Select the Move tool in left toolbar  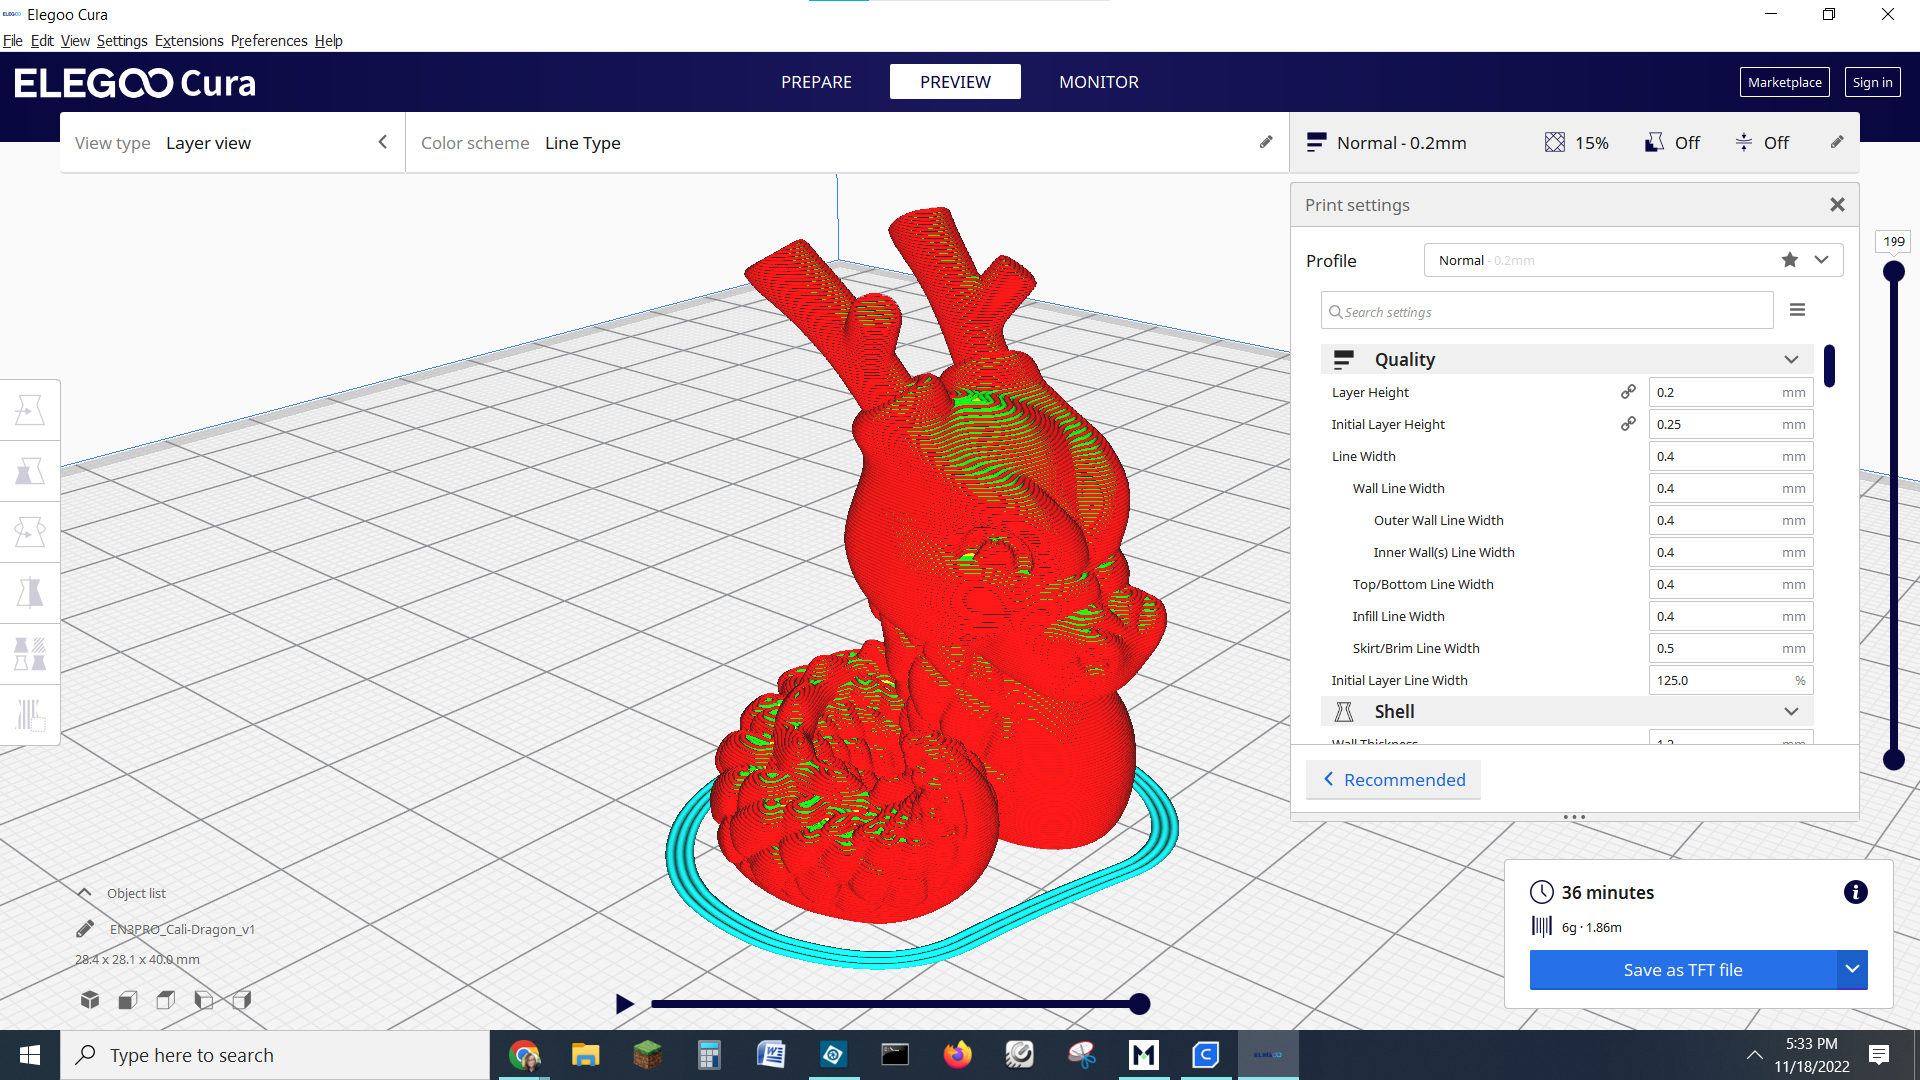(30, 410)
